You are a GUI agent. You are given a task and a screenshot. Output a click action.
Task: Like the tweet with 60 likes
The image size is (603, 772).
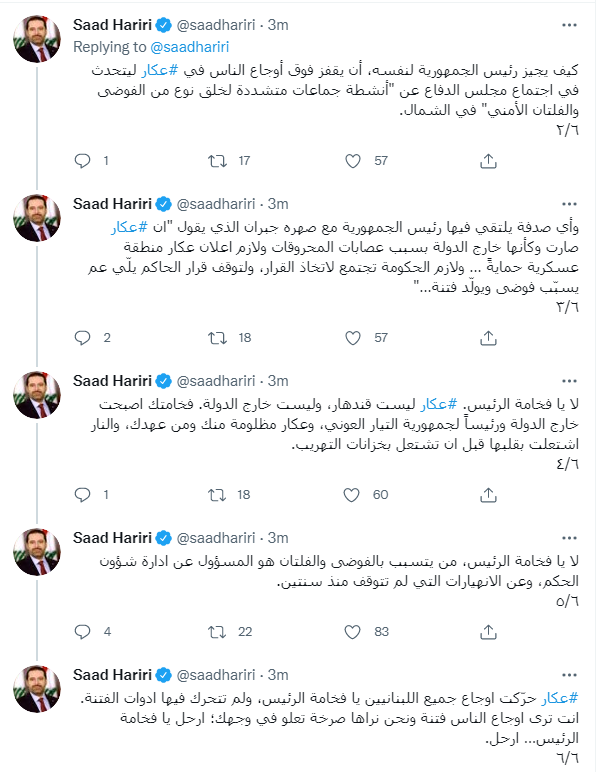351,495
